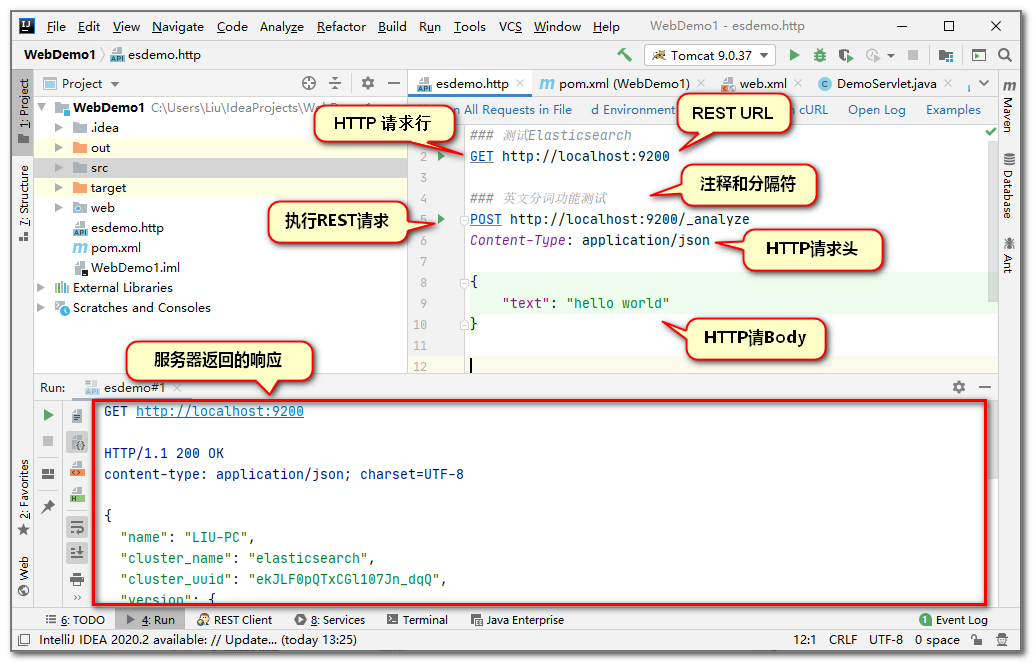Click the lock read-only icon in status bar
The width and height of the screenshot is (1033, 663).
pyautogui.click(x=977, y=639)
